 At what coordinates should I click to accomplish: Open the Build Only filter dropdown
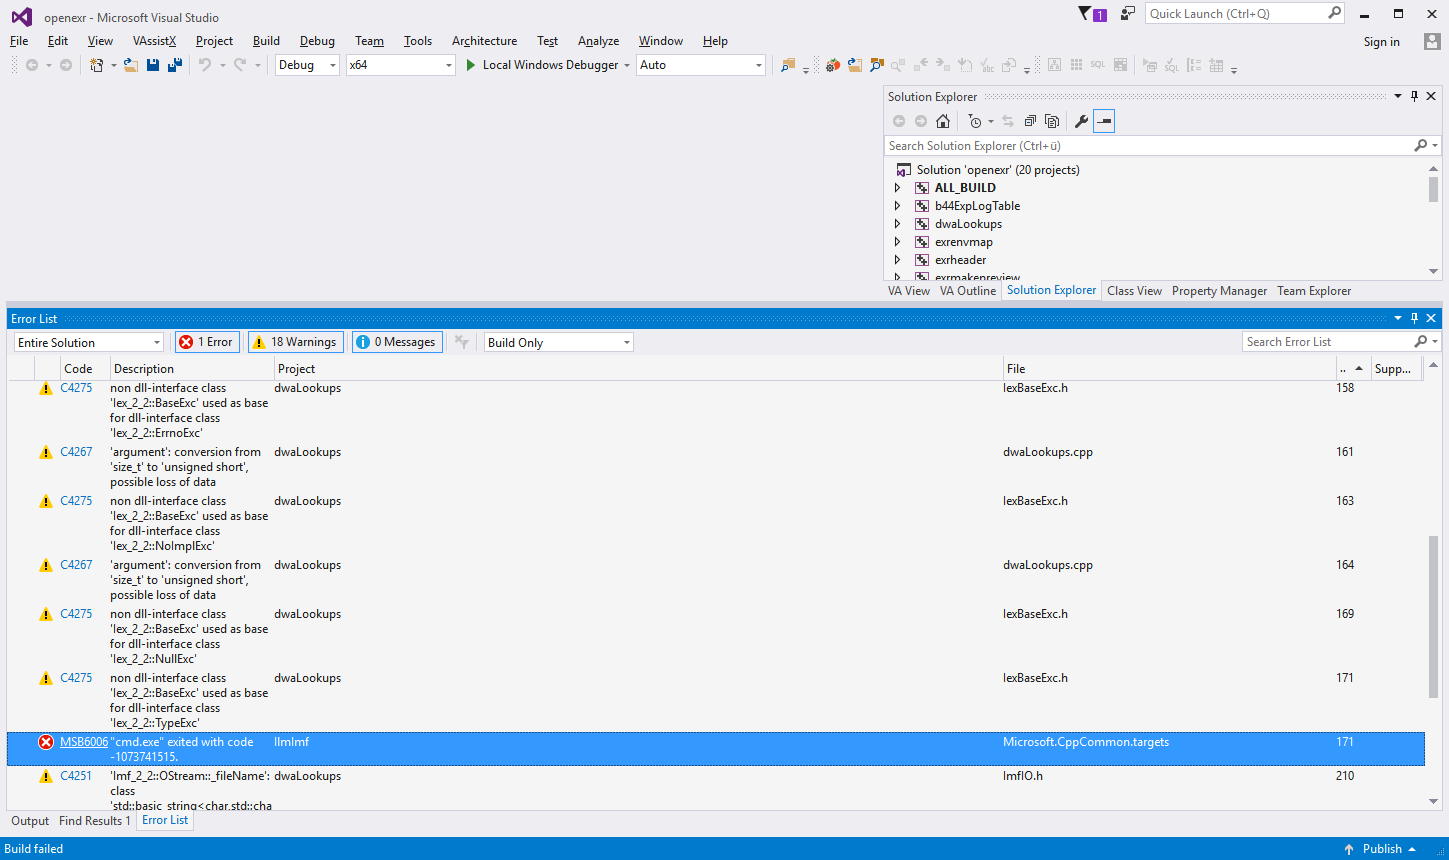click(559, 342)
